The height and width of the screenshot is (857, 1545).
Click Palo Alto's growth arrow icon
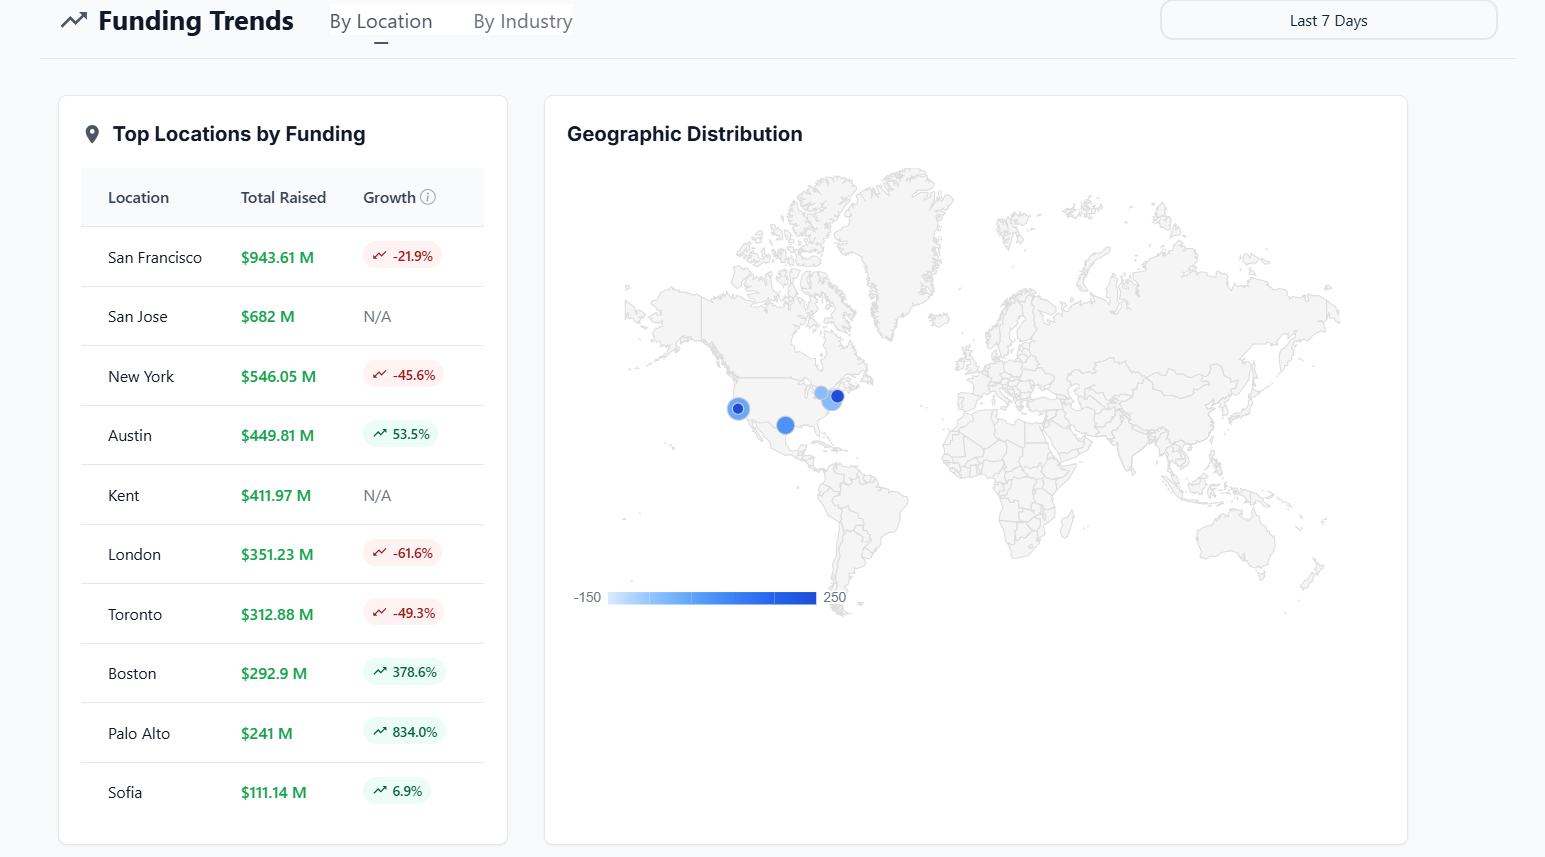click(378, 730)
